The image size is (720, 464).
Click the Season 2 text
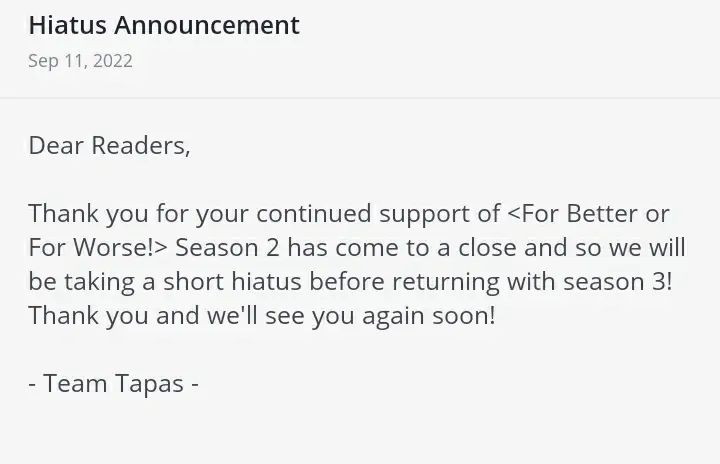pyautogui.click(x=227, y=248)
